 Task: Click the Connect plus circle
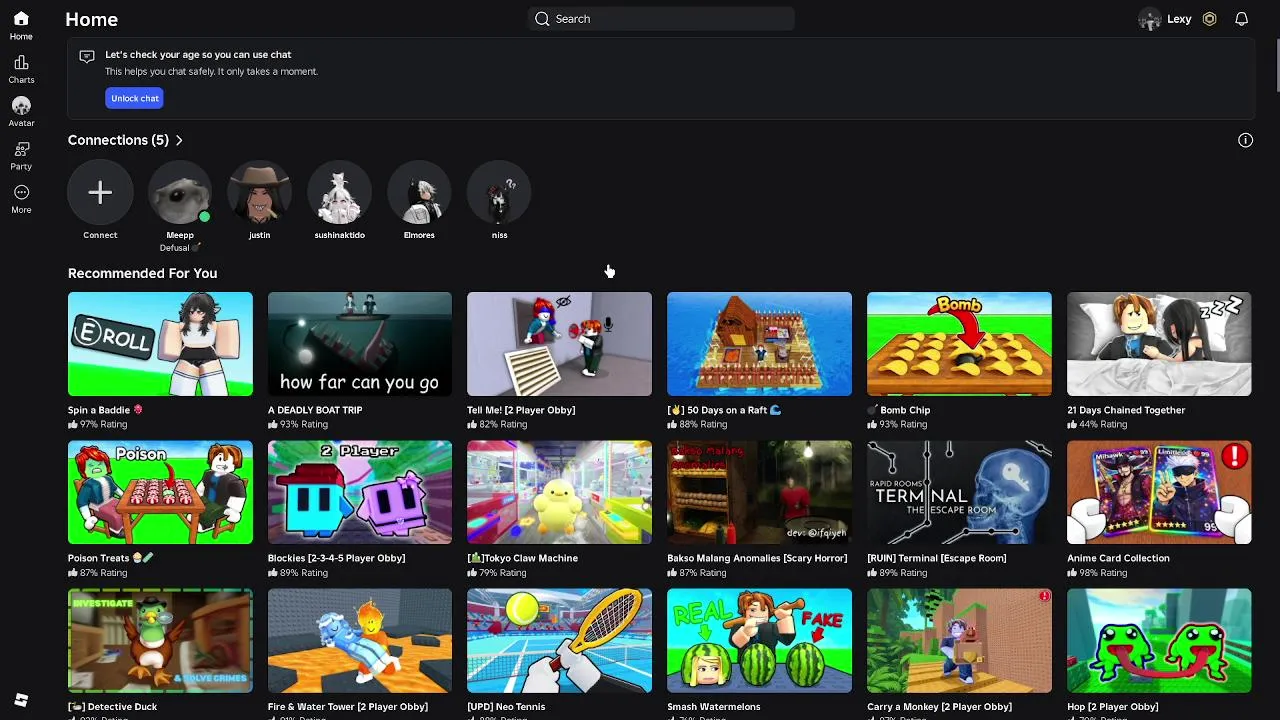click(x=100, y=193)
